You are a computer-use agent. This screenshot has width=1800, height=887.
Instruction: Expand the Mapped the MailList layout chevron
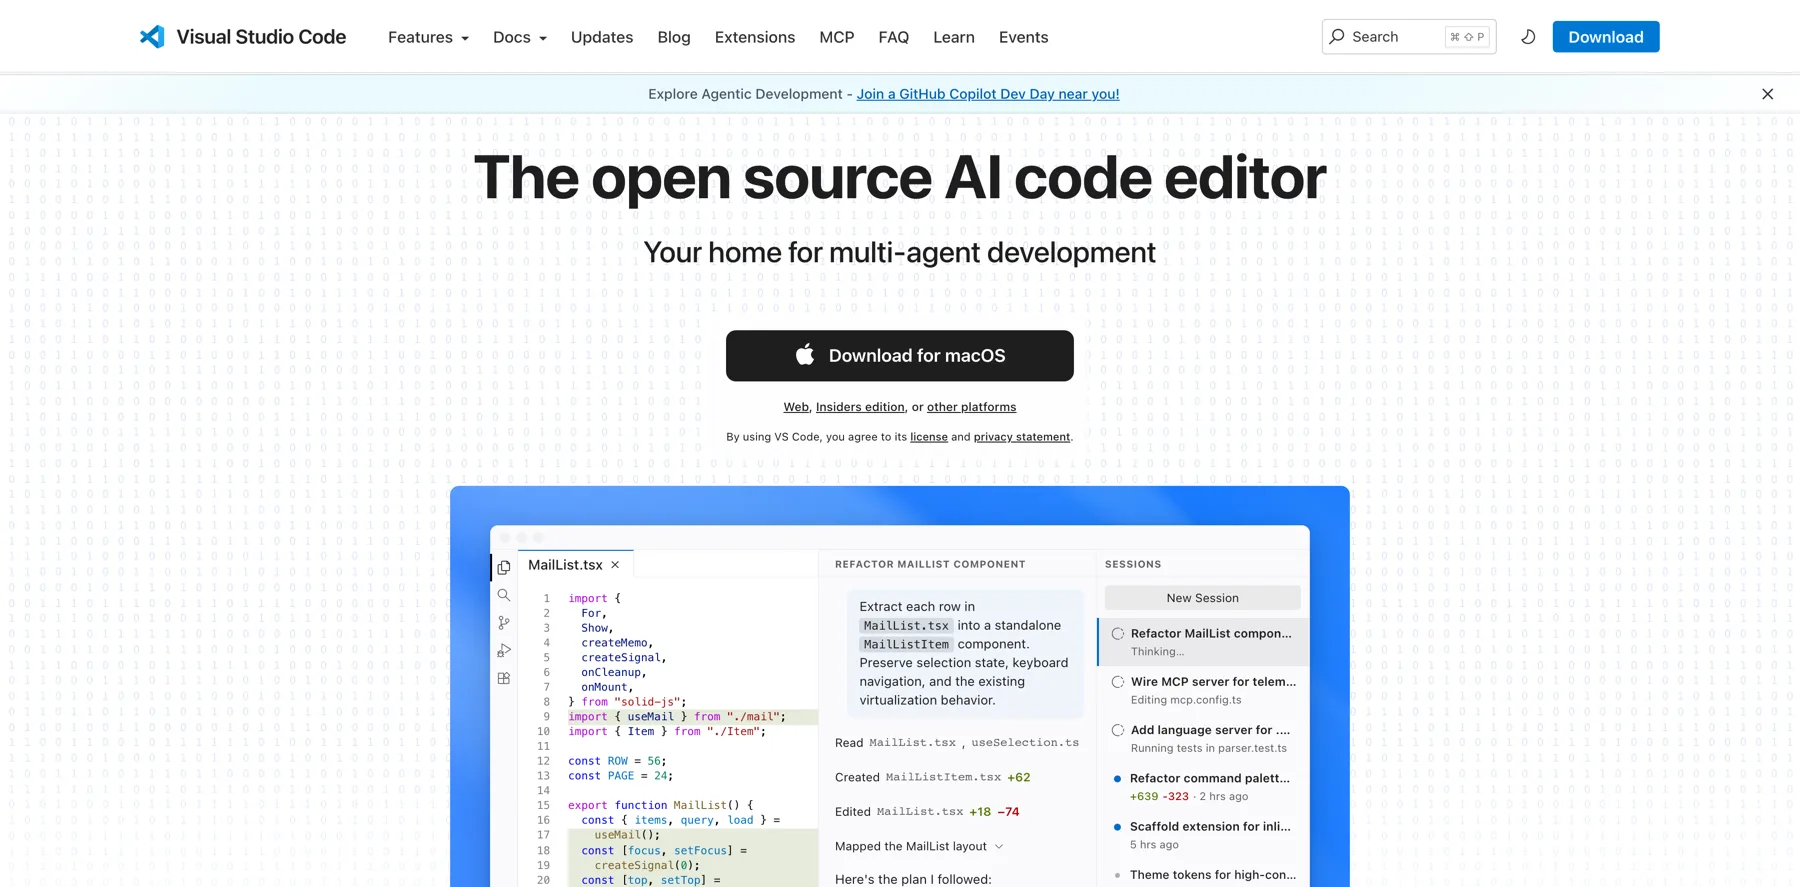pos(999,847)
